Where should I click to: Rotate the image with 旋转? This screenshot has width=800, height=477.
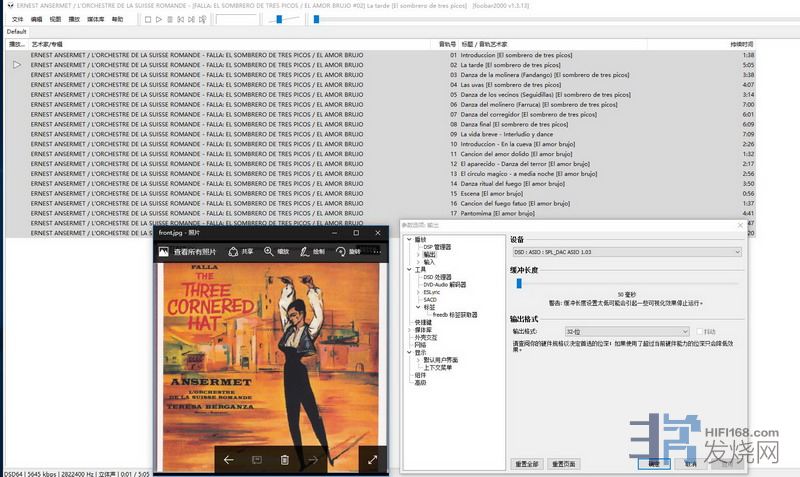[347, 252]
